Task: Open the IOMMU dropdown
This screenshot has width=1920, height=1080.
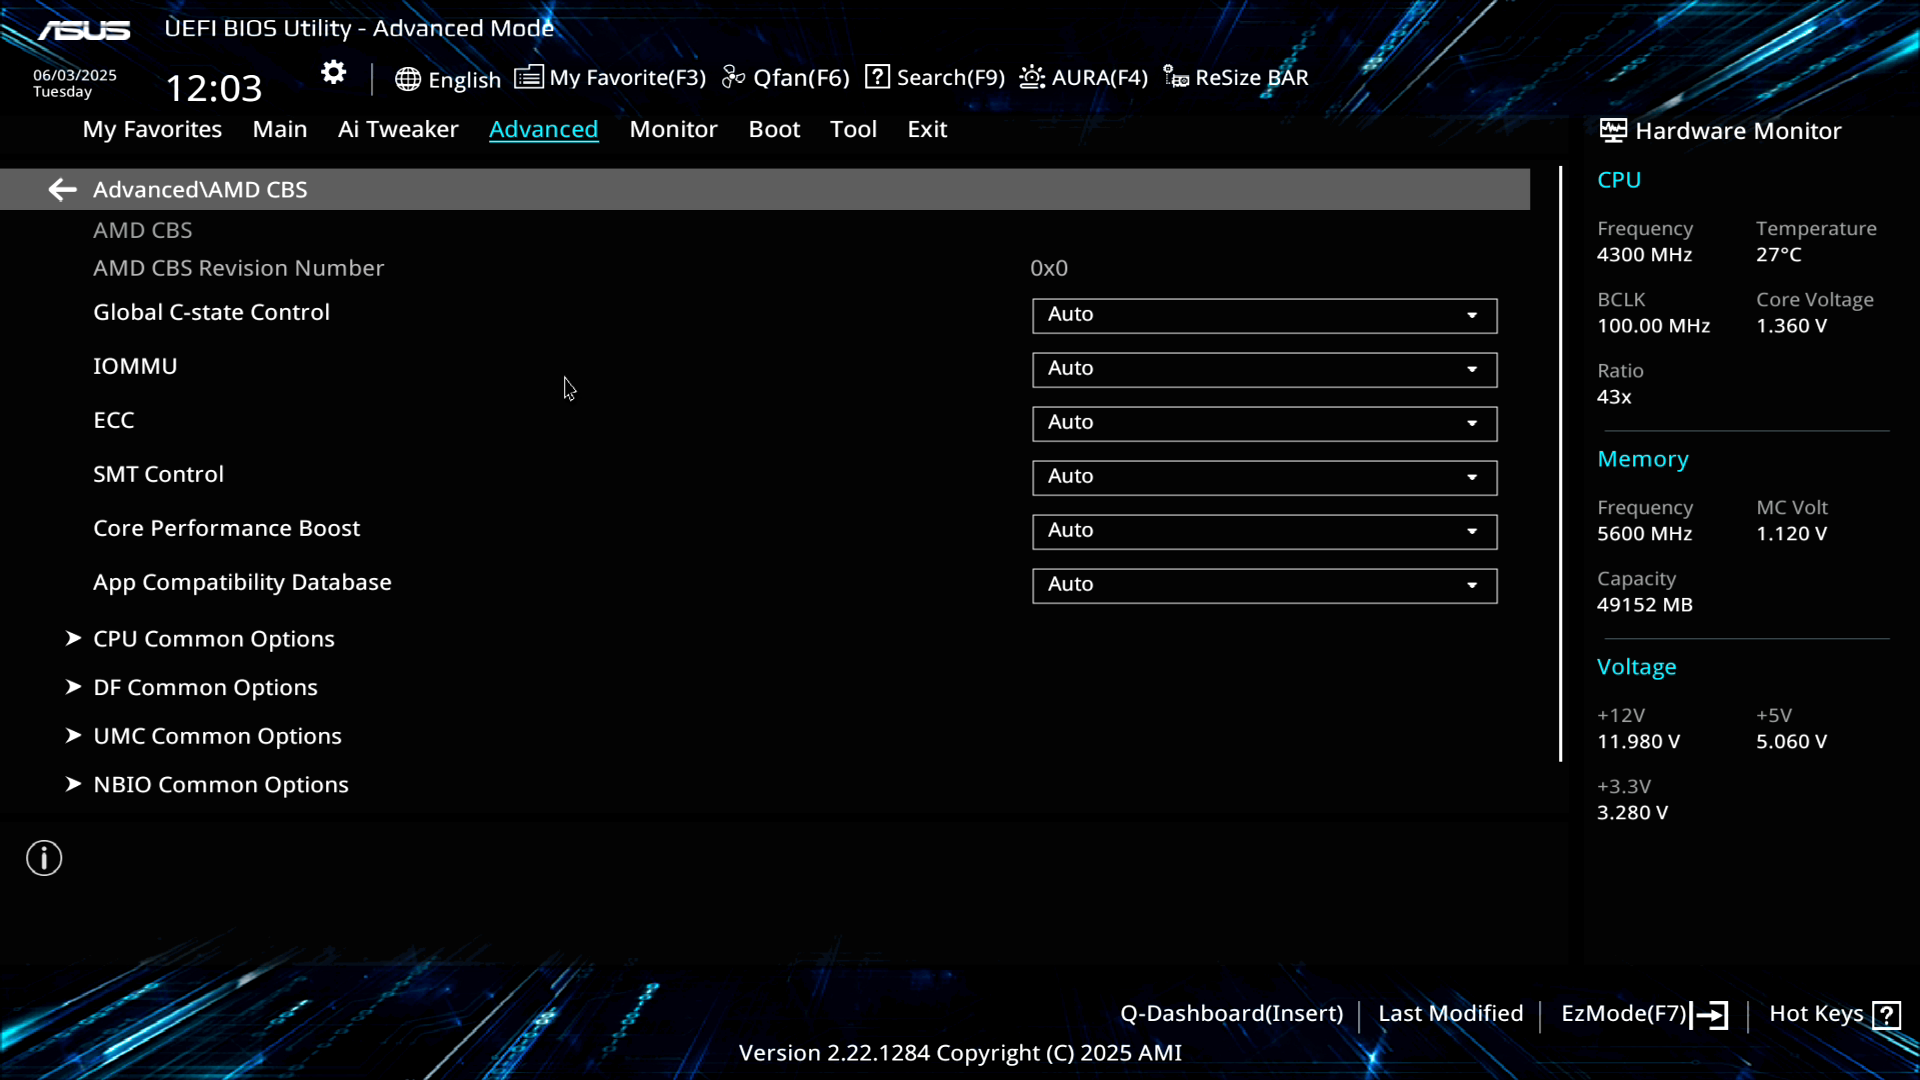Action: 1264,369
